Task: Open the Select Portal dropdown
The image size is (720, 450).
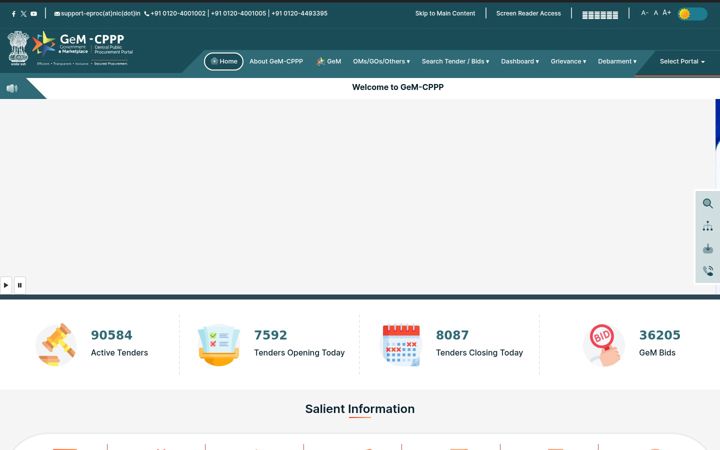Action: (x=682, y=62)
